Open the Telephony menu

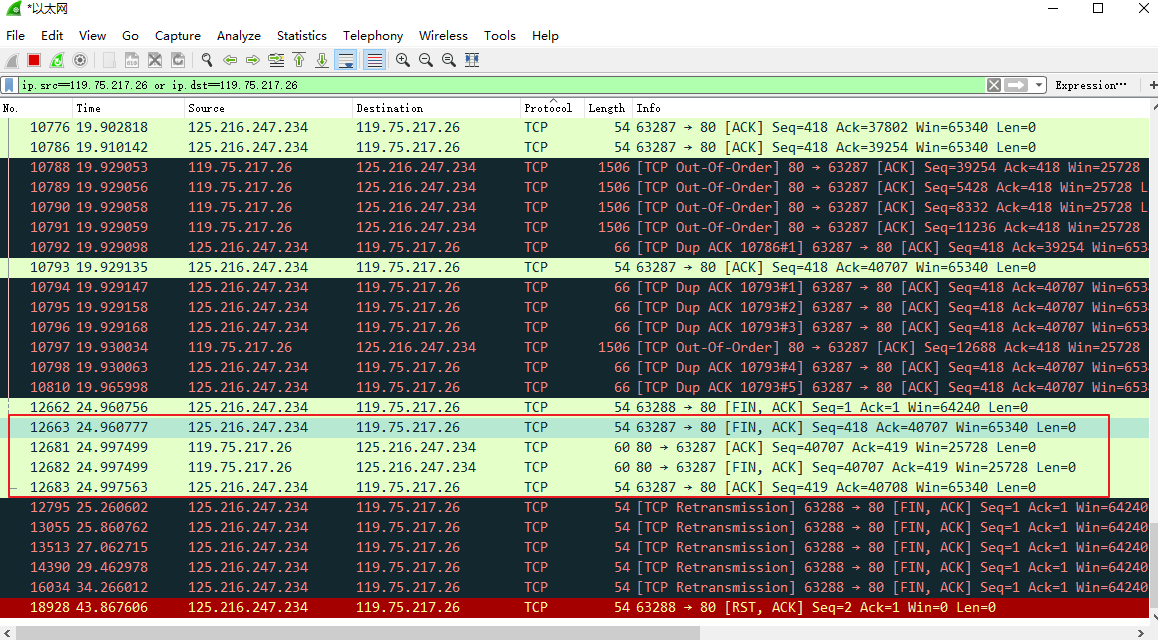point(373,35)
